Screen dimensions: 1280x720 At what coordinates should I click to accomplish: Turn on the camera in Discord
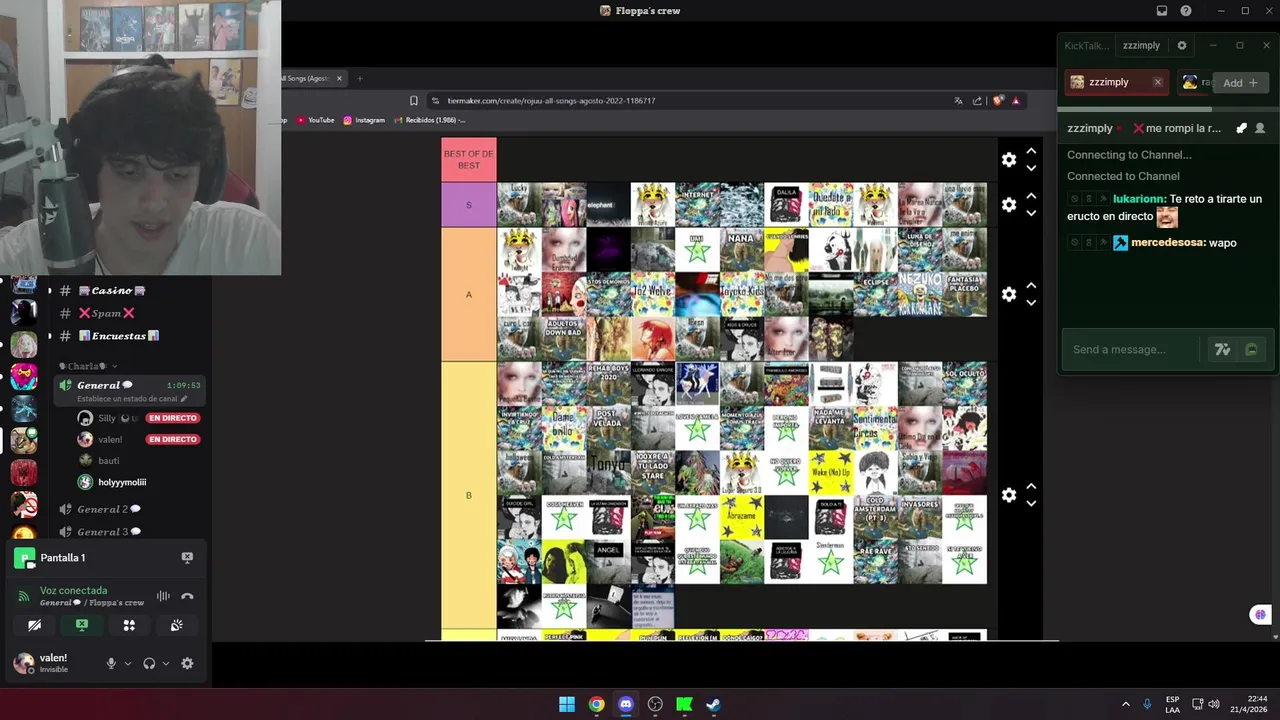pyautogui.click(x=35, y=625)
